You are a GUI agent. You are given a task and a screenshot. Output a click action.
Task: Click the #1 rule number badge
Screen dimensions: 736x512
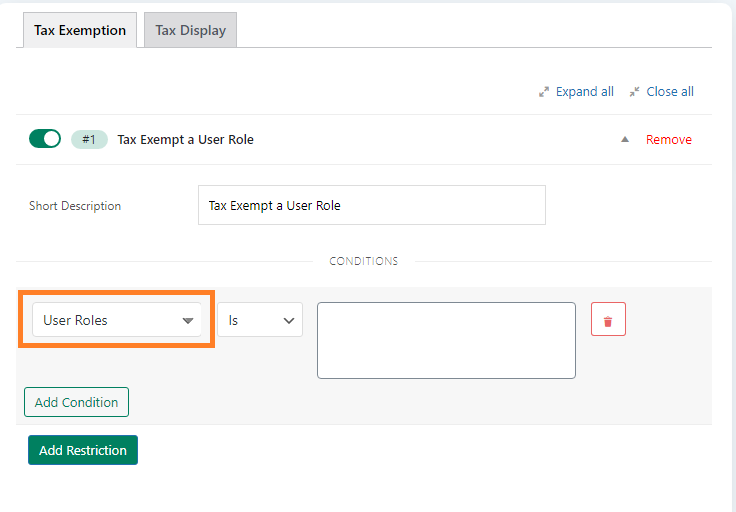click(89, 139)
